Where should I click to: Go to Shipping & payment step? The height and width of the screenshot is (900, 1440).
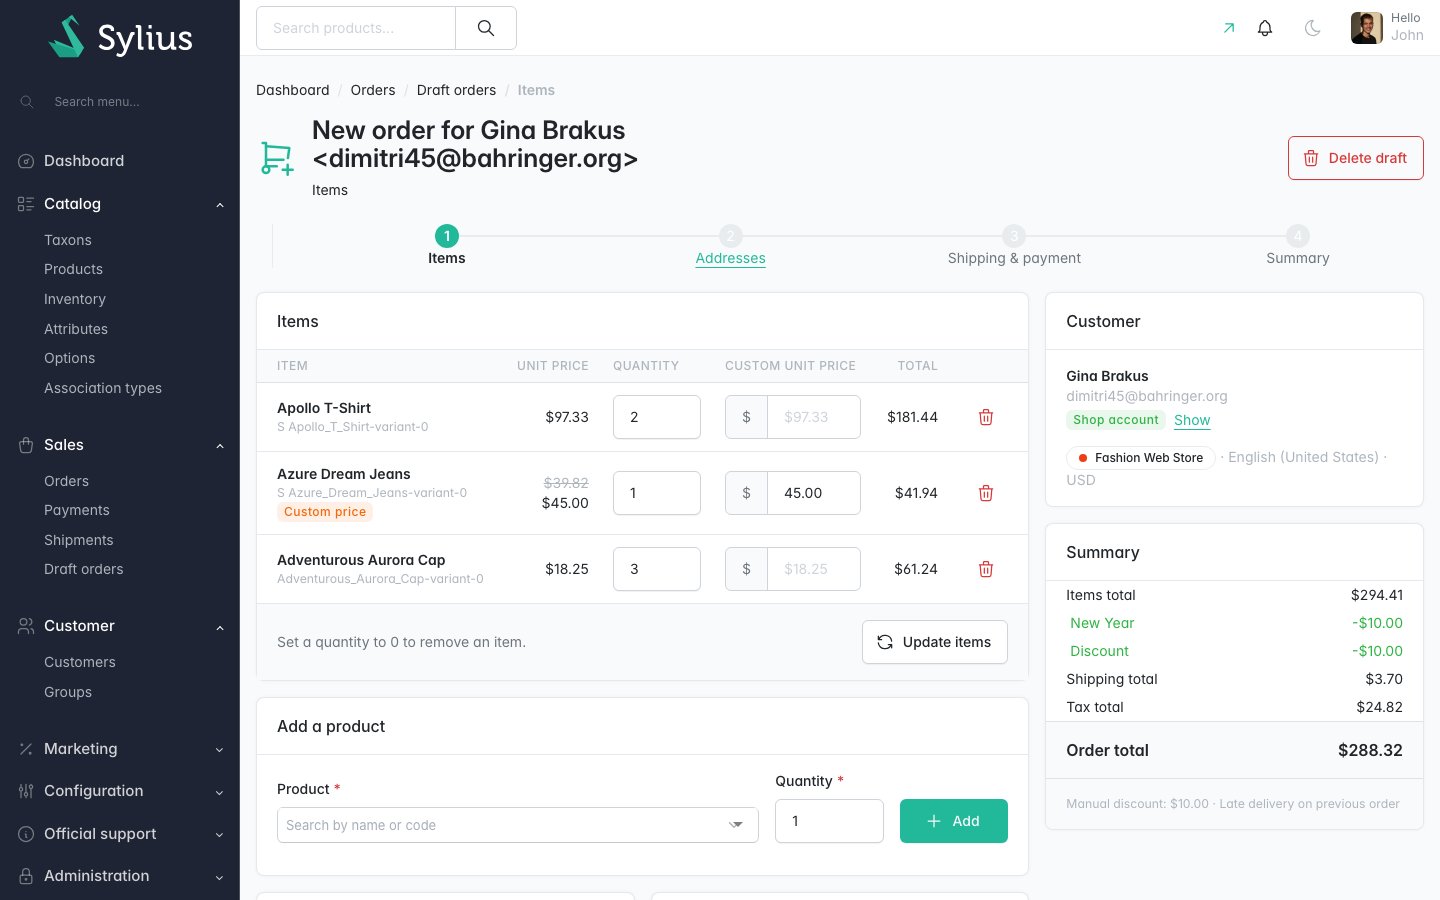pyautogui.click(x=1014, y=258)
